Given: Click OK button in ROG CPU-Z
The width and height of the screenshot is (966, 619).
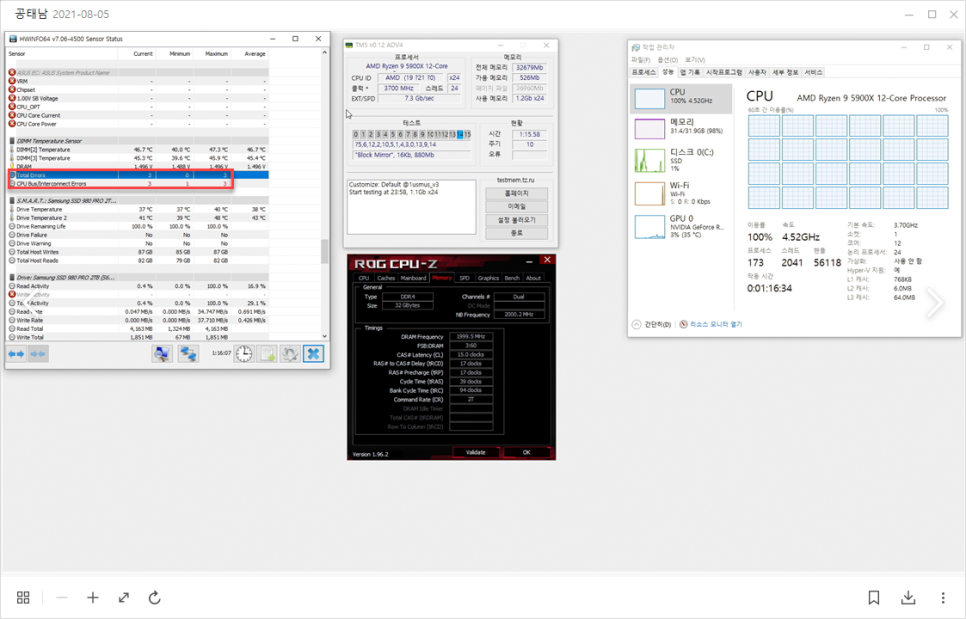Looking at the screenshot, I should (x=527, y=452).
